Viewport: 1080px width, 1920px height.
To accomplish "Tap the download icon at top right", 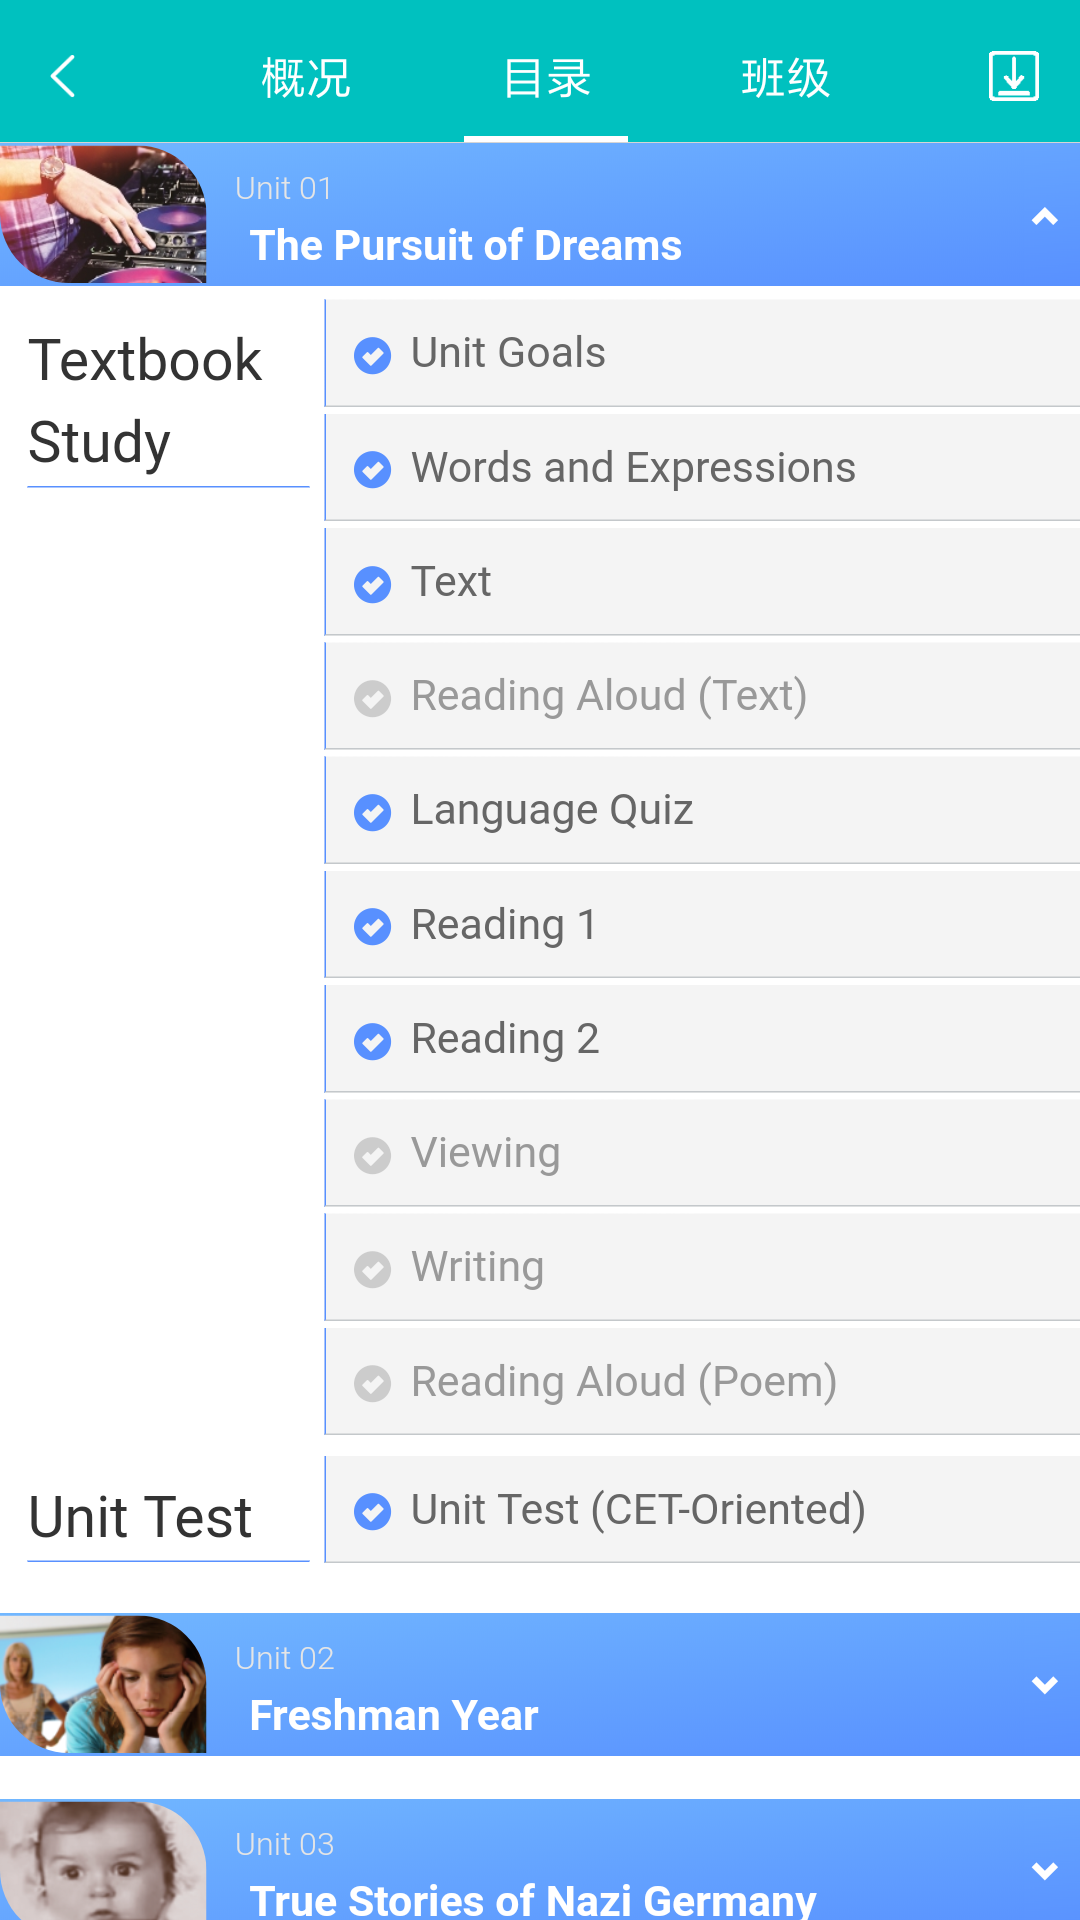I will tap(1013, 77).
